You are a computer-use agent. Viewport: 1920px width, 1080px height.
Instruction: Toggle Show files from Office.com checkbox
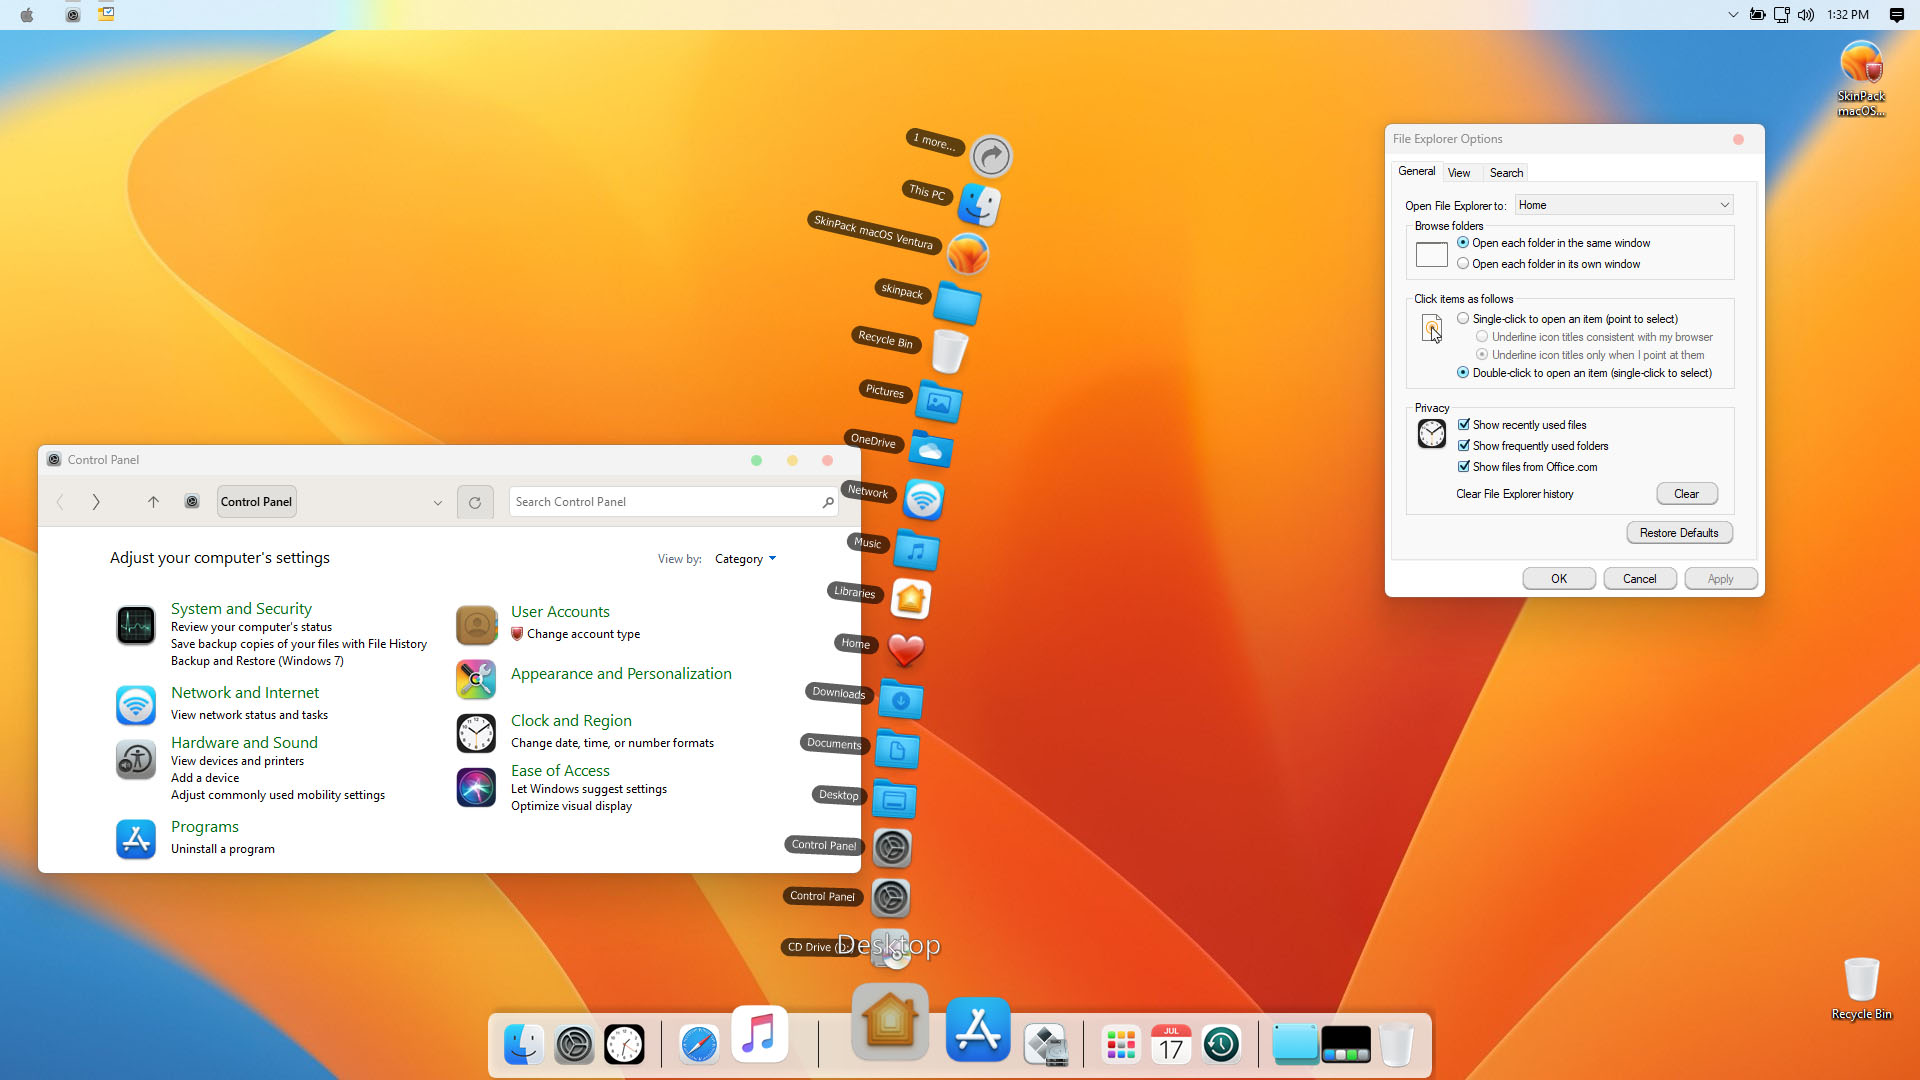tap(1464, 467)
